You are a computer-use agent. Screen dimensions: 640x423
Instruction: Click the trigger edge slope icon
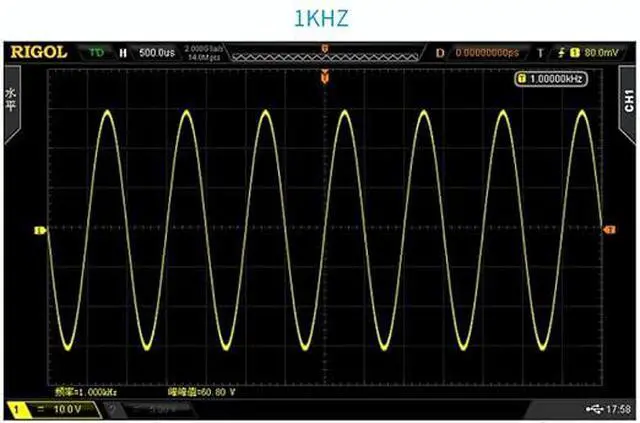[x=562, y=51]
